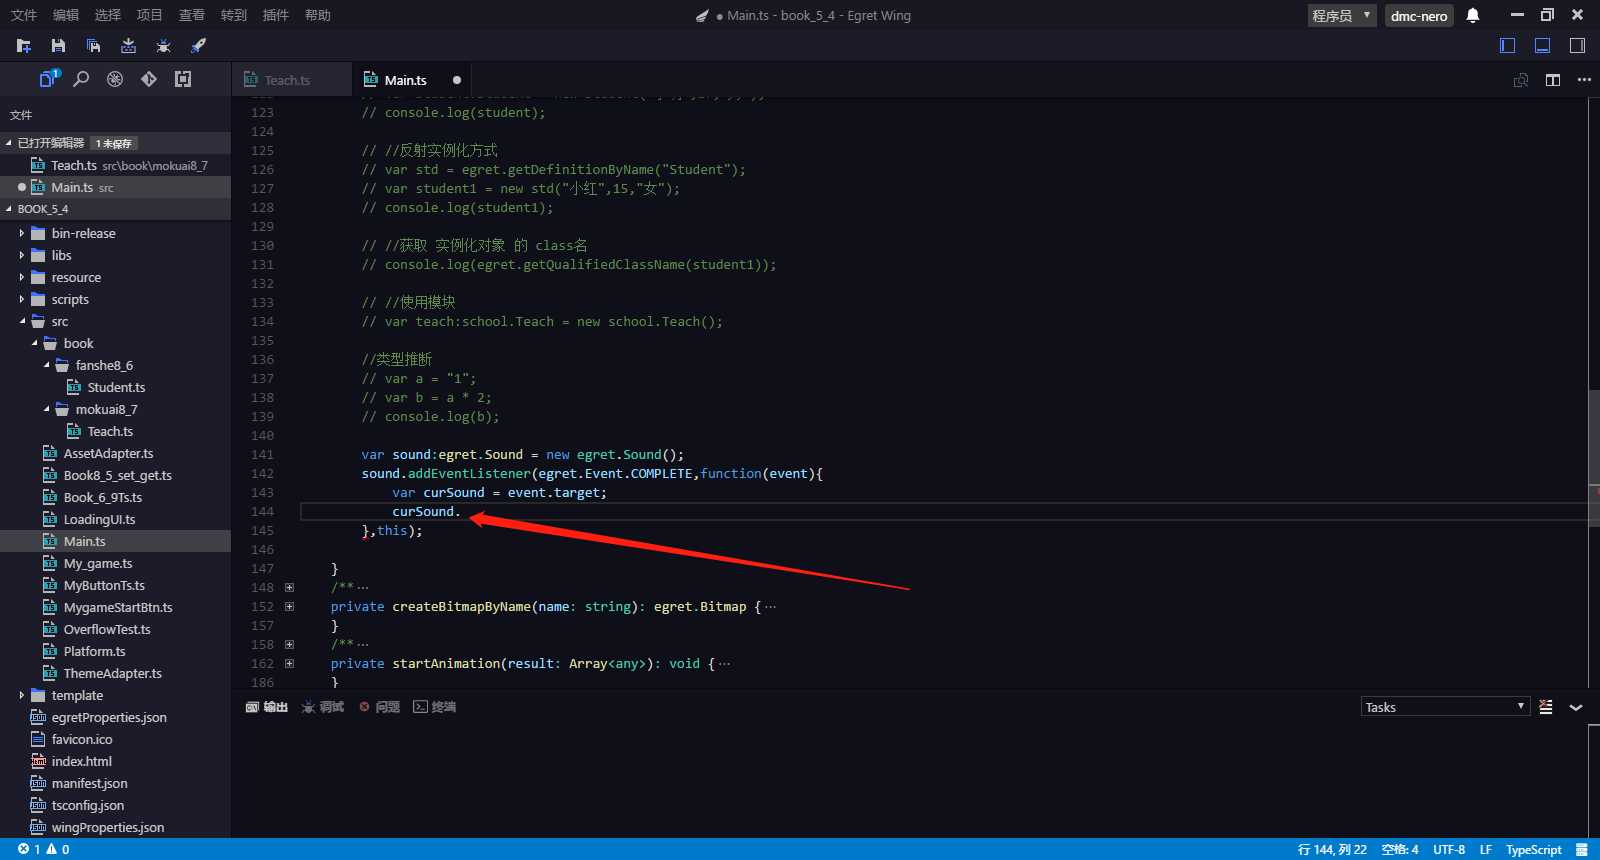Close the unsaved Main.ts tab
Screen dimensions: 1600x860
[x=457, y=80]
